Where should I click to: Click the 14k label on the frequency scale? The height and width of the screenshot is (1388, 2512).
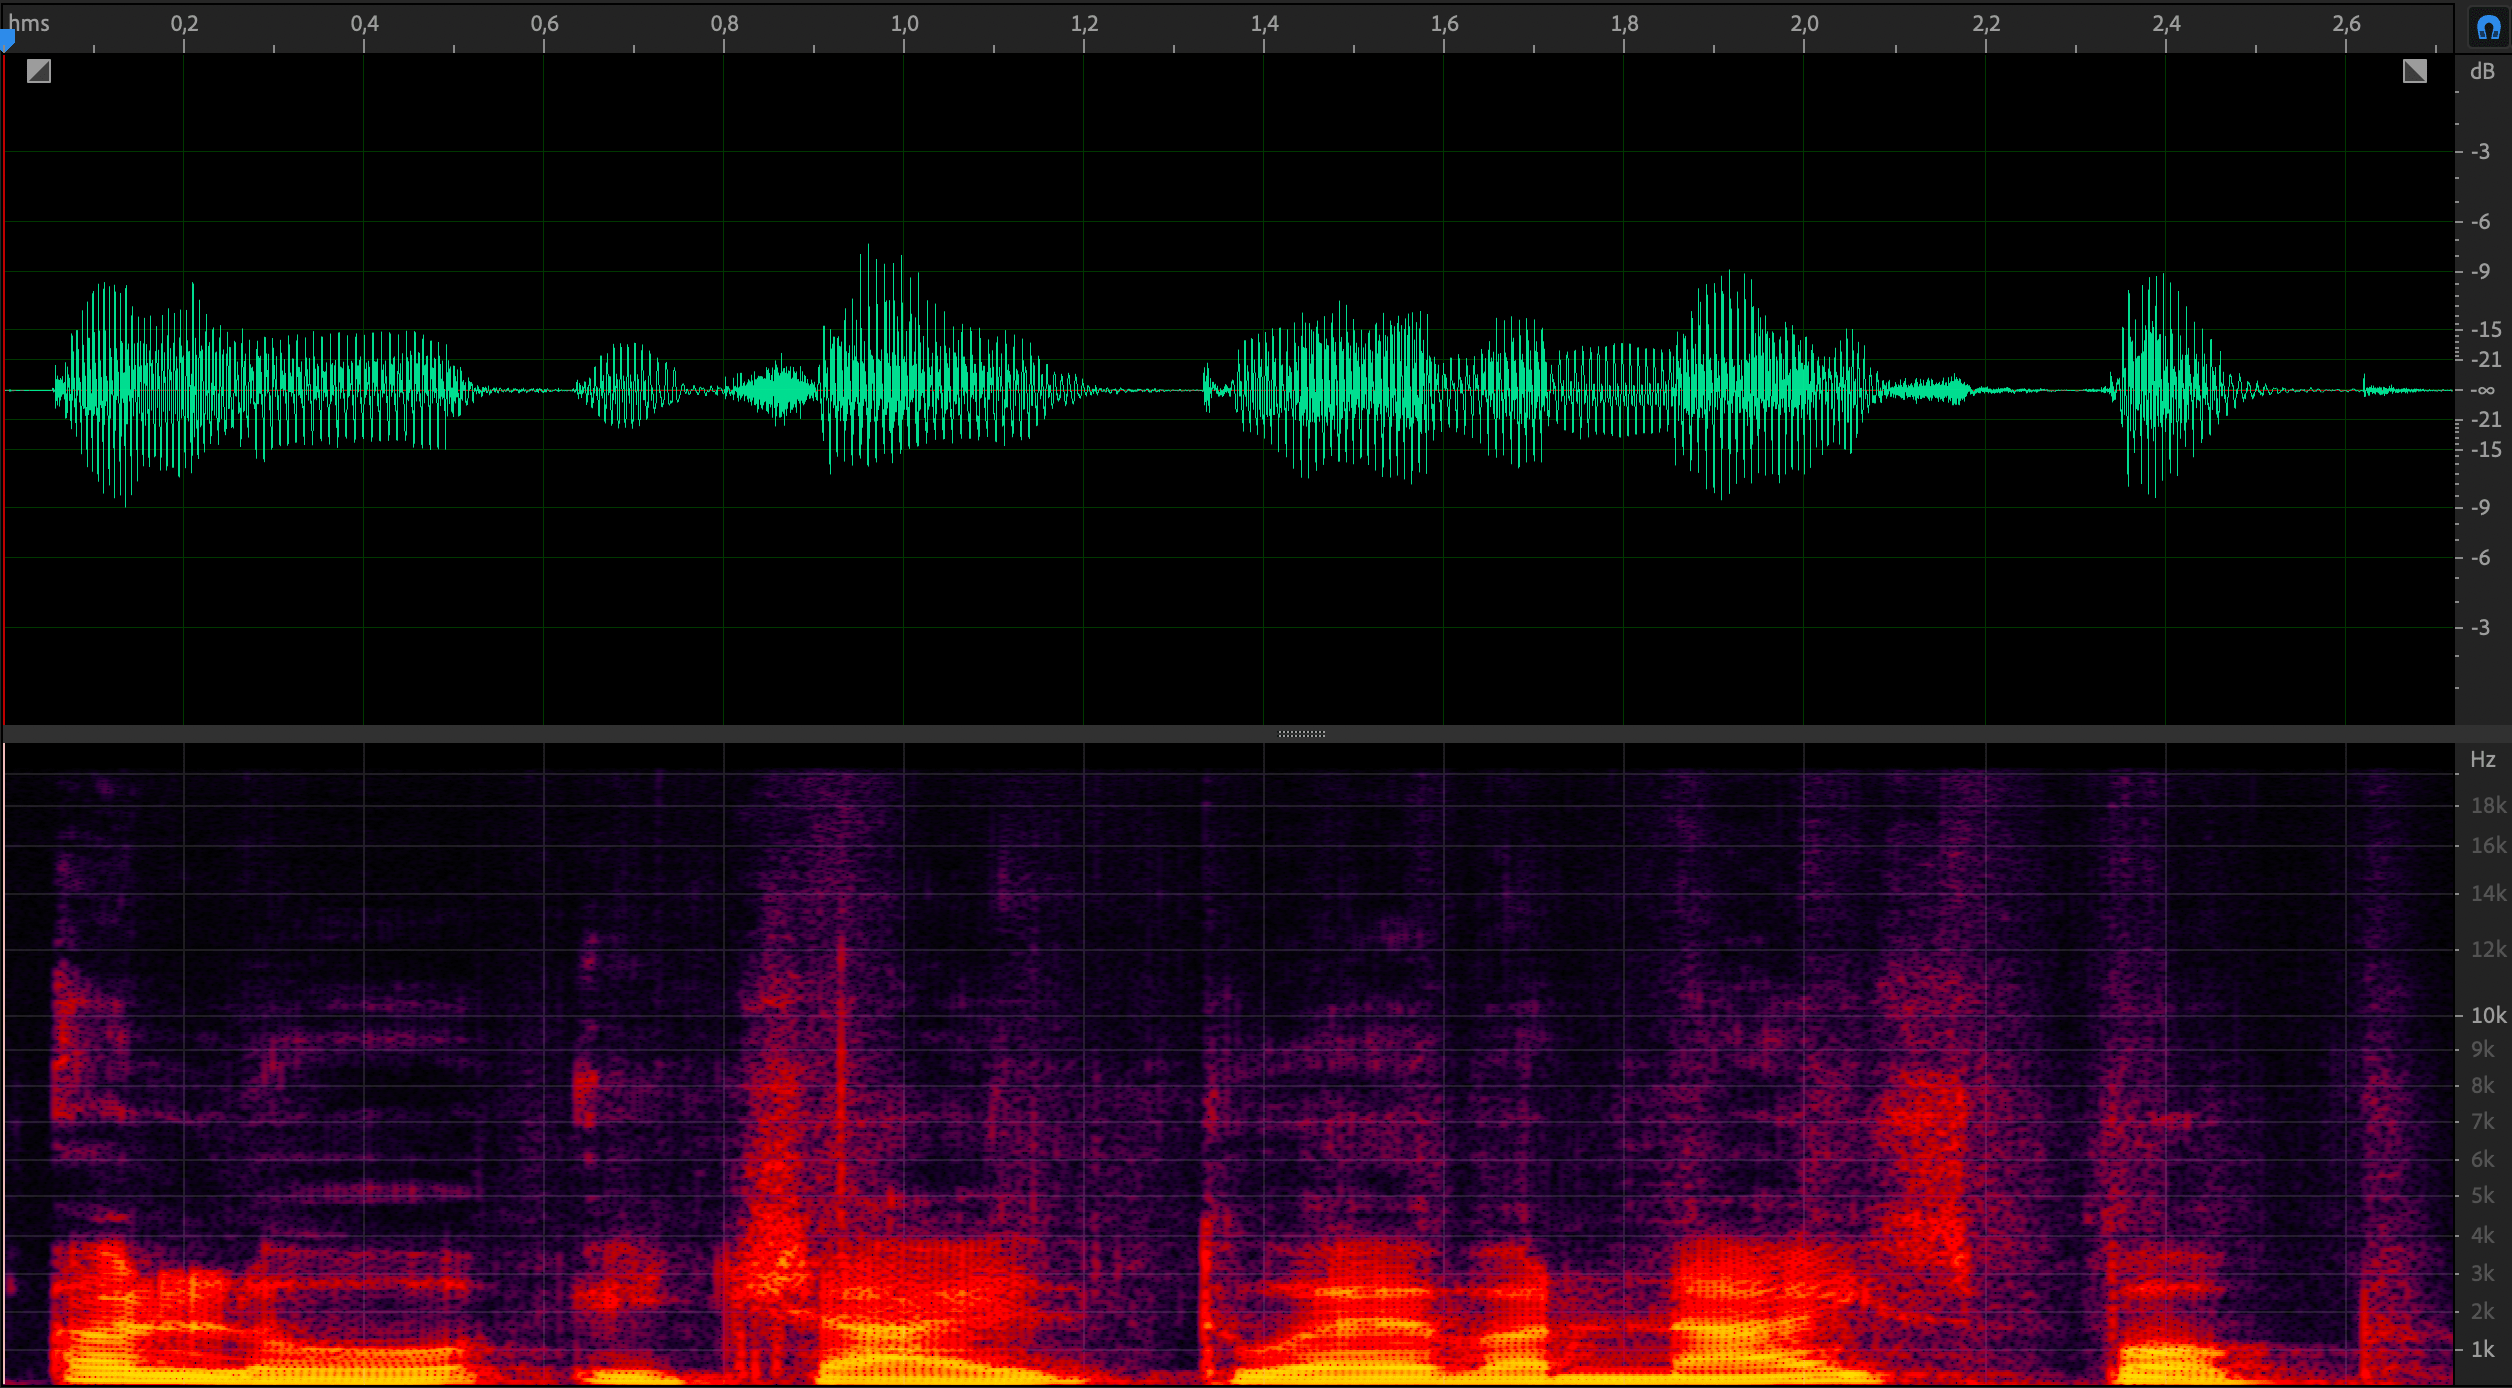coord(2488,893)
